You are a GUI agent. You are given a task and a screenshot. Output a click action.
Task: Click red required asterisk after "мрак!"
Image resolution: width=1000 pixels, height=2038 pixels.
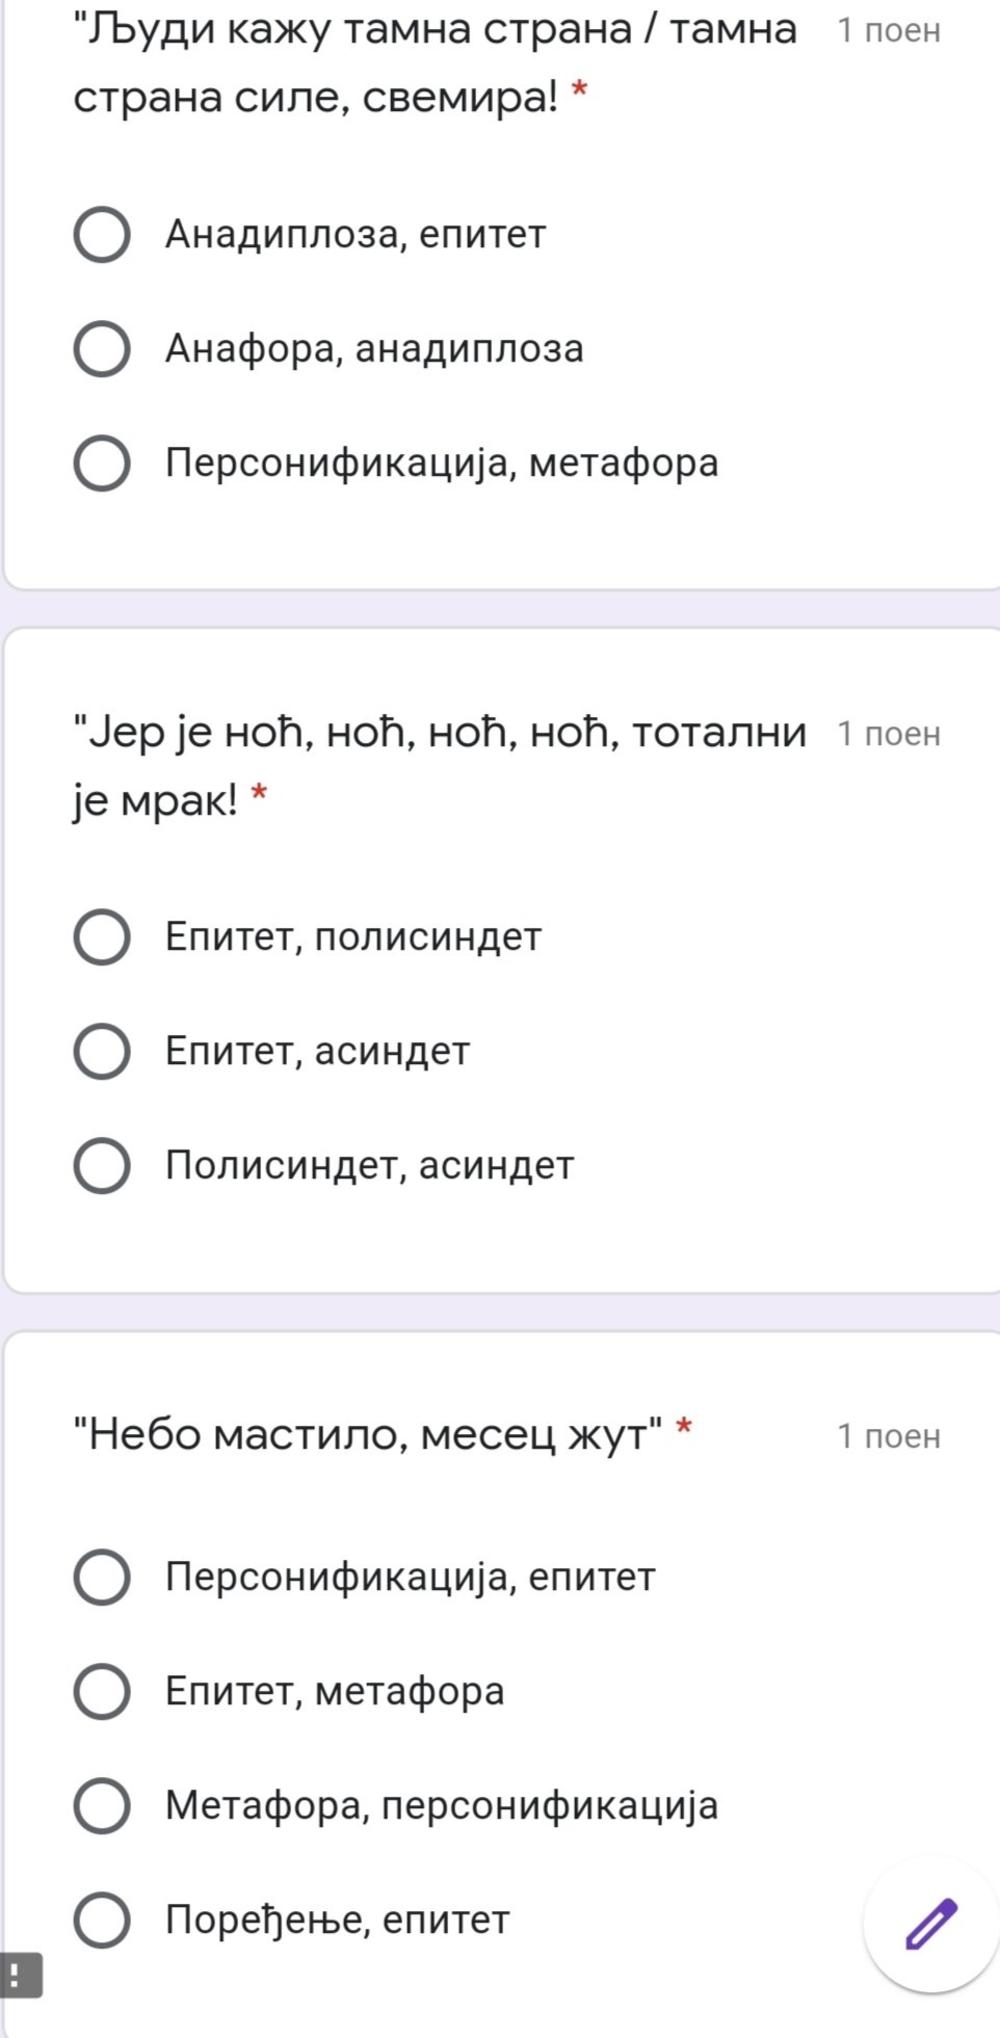259,795
